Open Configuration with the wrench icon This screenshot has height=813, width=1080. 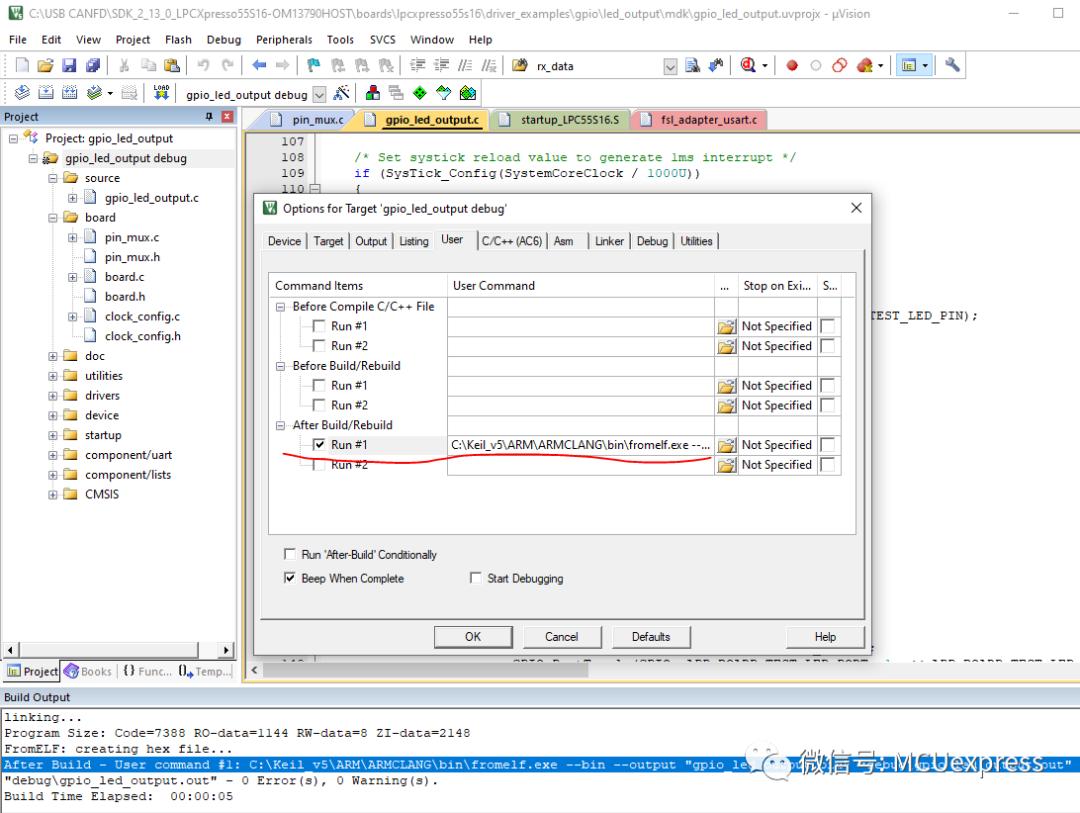click(x=952, y=65)
